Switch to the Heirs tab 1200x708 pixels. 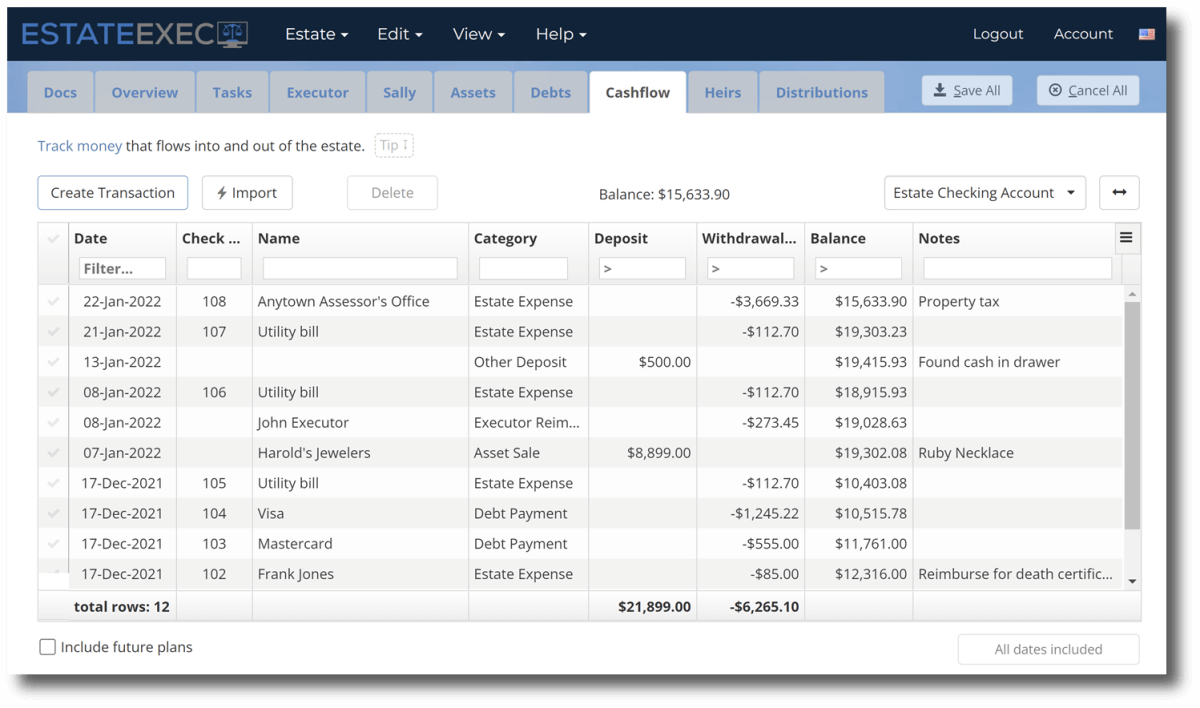(722, 91)
